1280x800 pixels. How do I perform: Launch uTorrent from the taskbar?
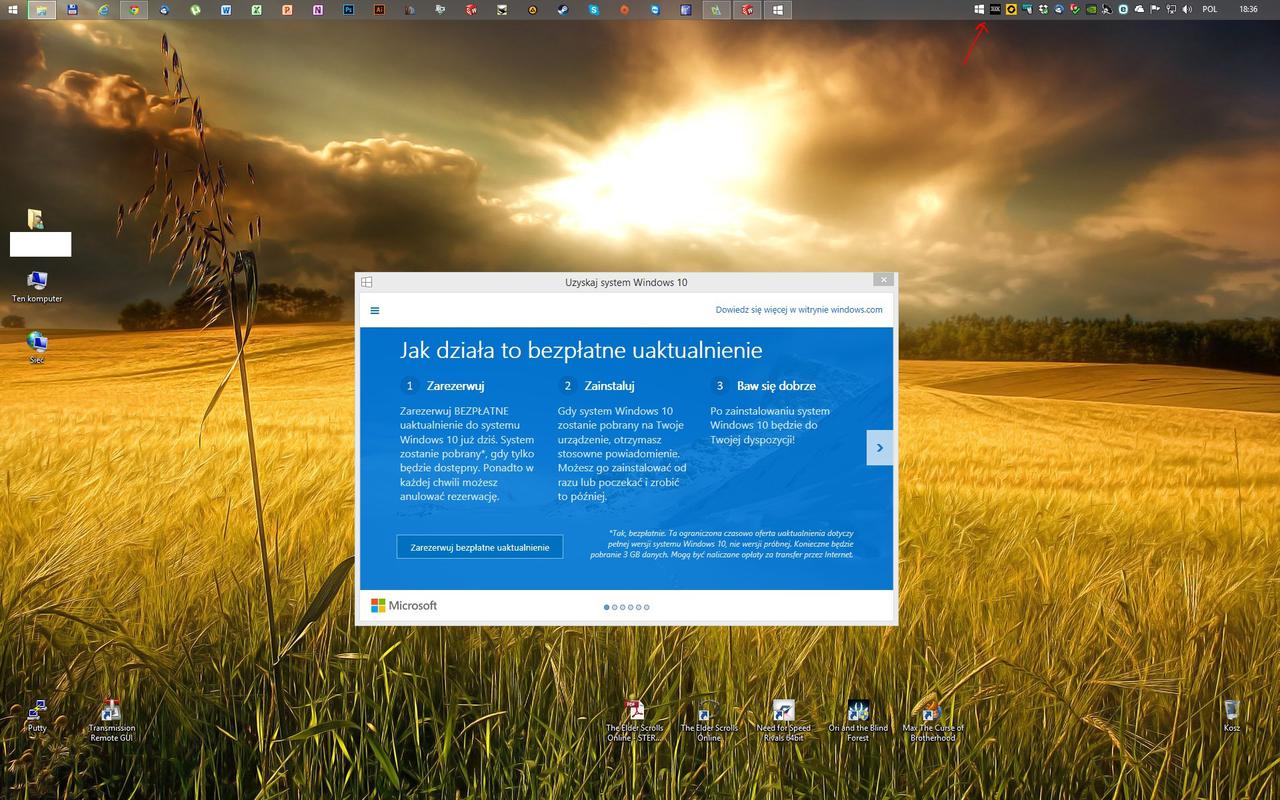[x=195, y=9]
